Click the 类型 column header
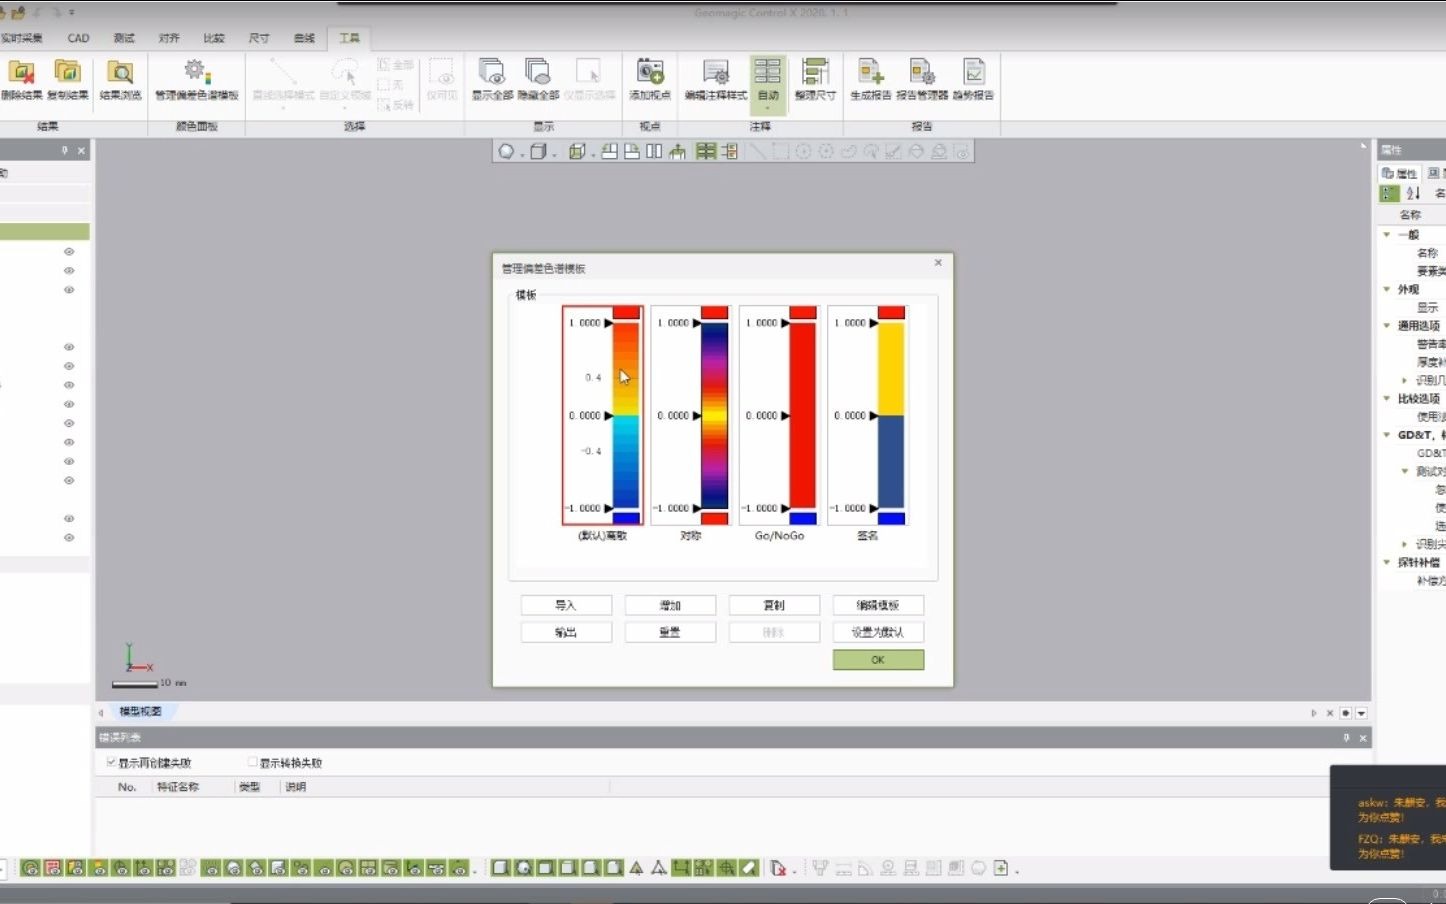This screenshot has height=904, width=1446. (249, 787)
